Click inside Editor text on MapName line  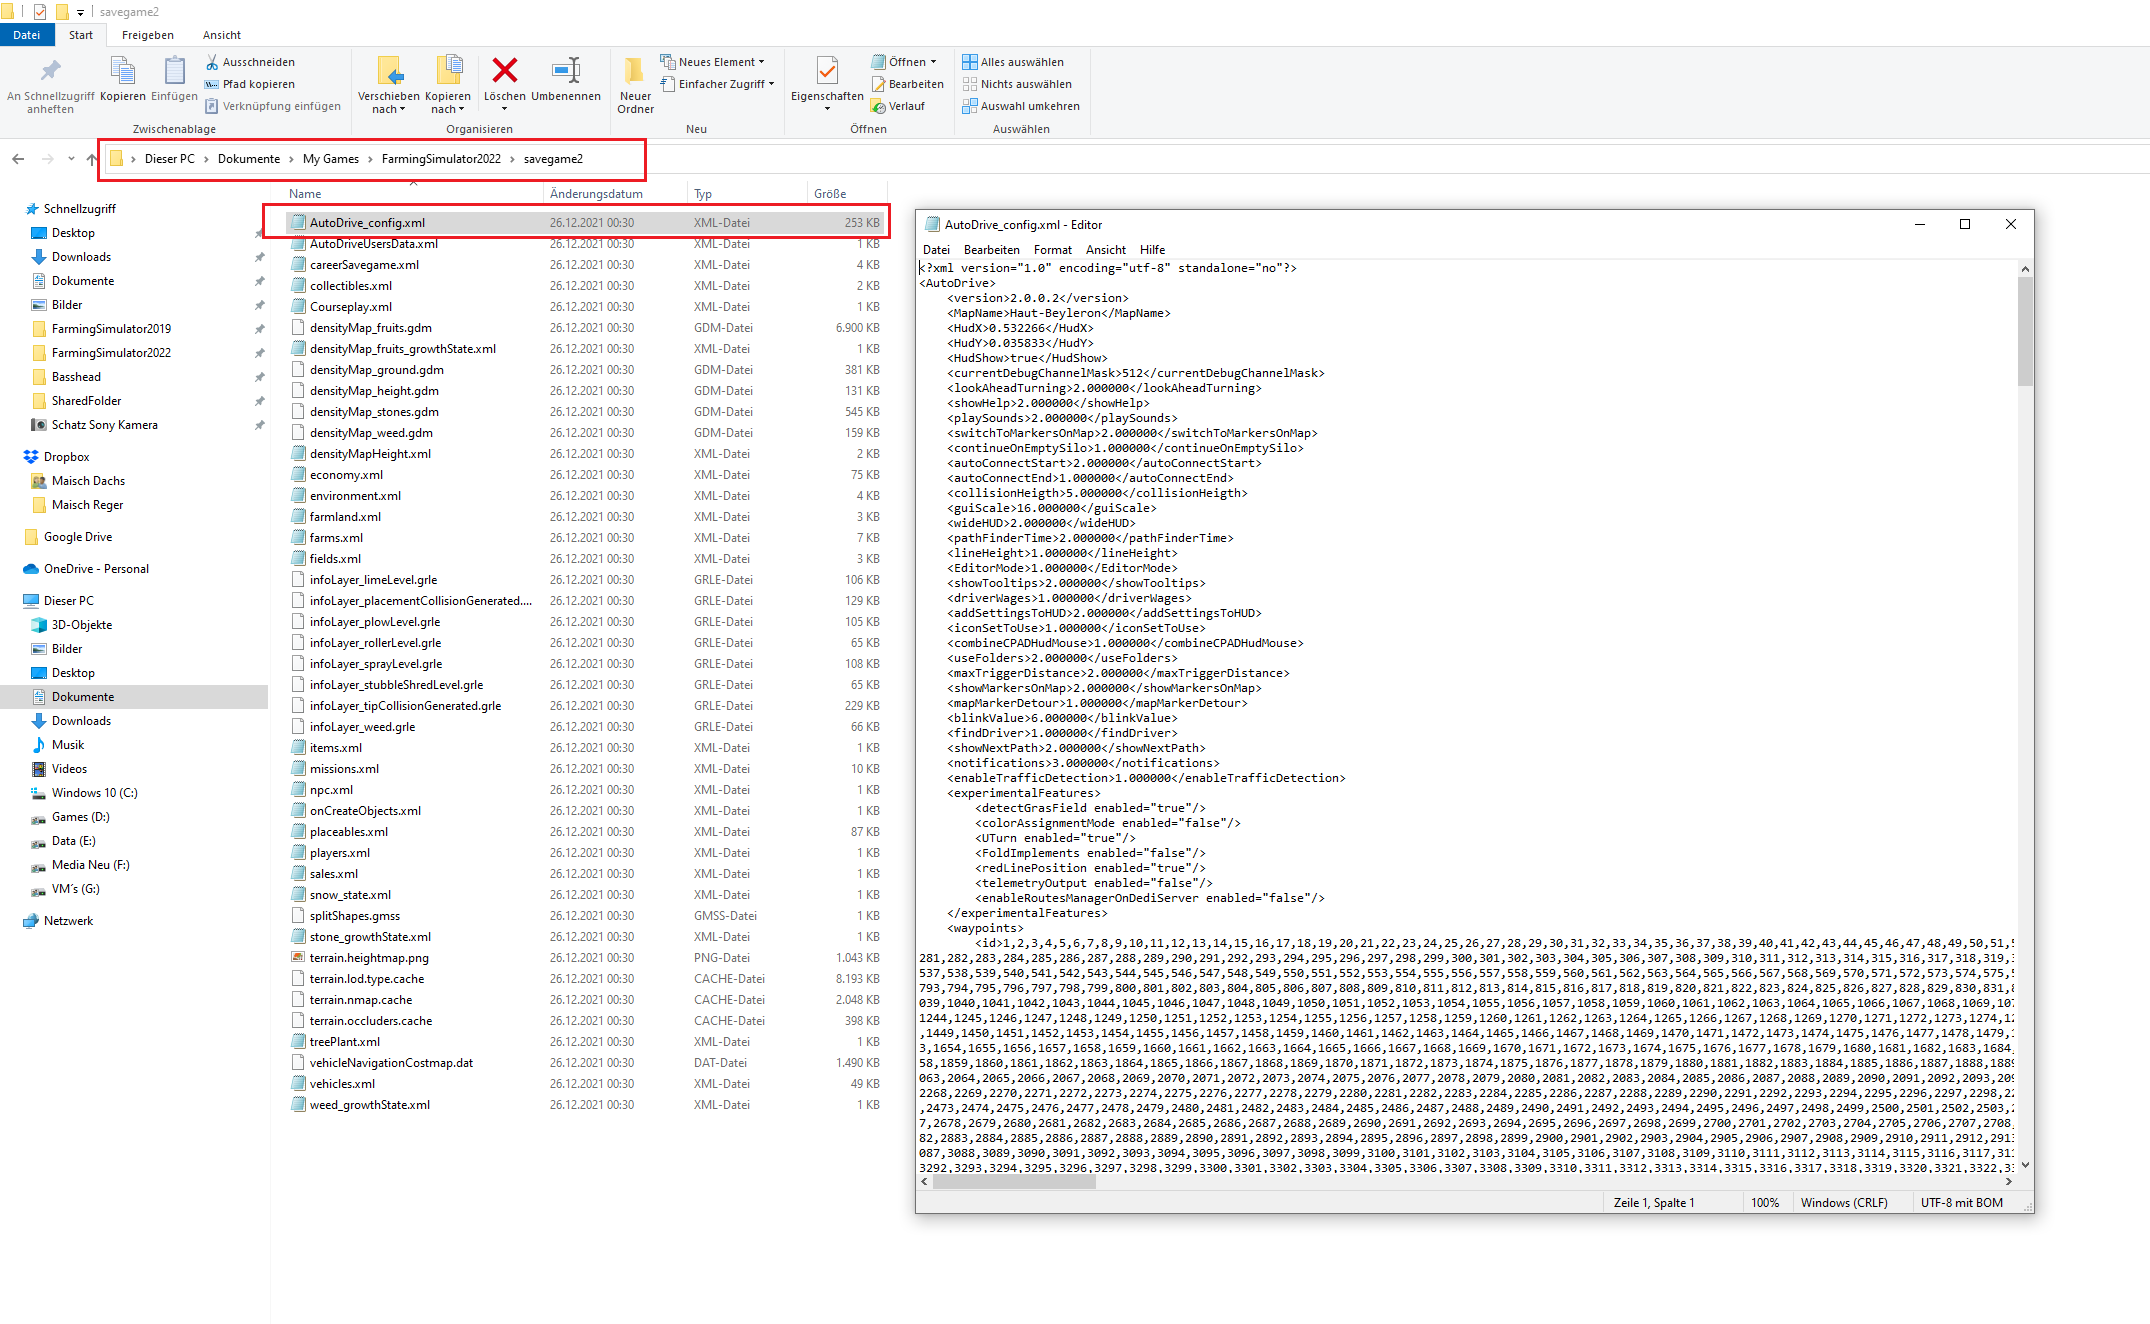[1058, 313]
